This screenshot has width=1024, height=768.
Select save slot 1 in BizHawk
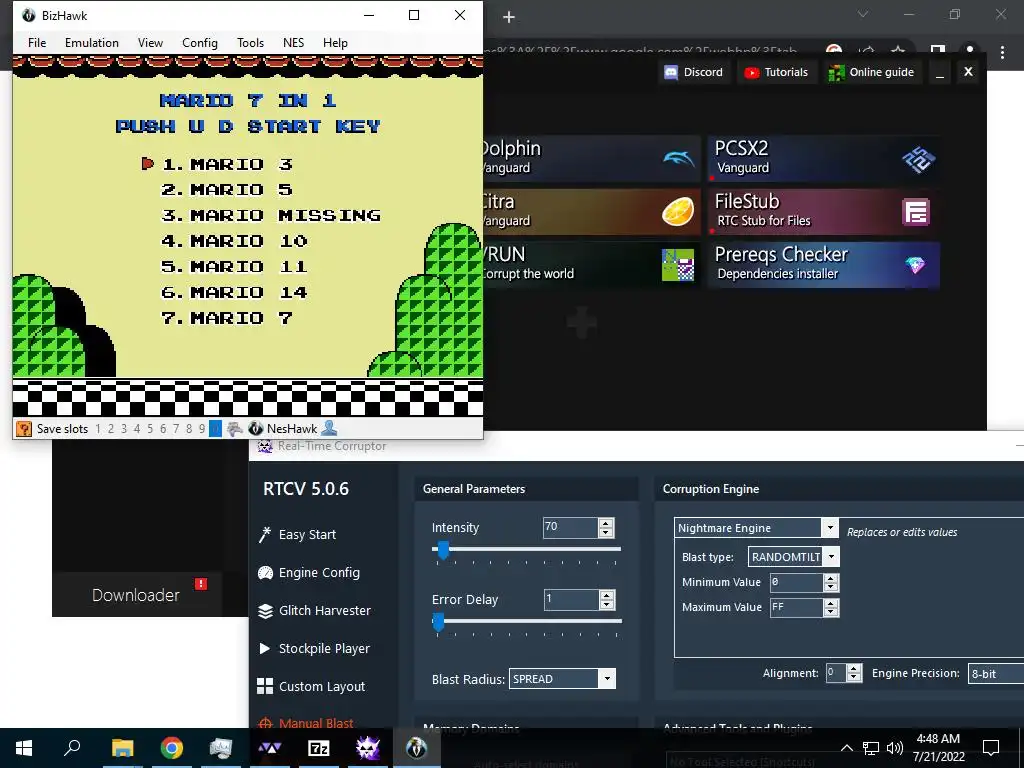[x=98, y=429]
